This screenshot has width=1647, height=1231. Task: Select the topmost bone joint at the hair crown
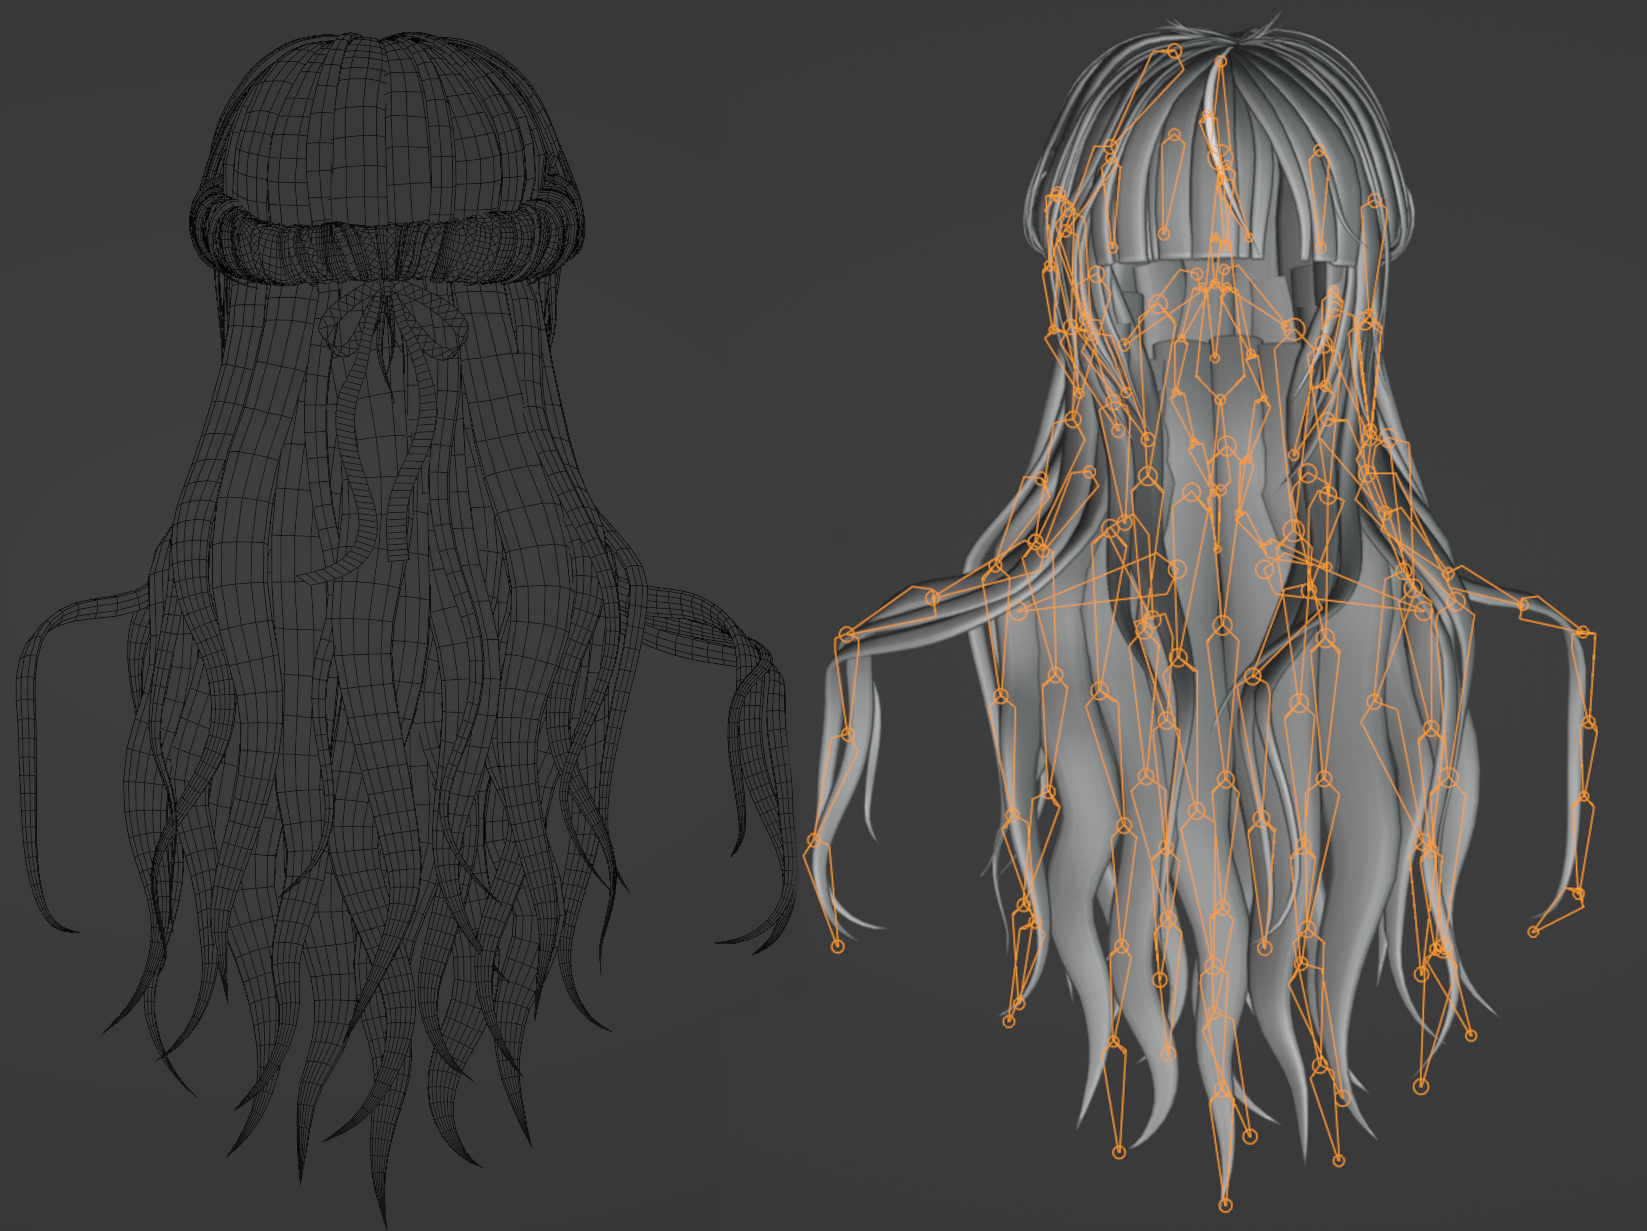click(x=1175, y=50)
